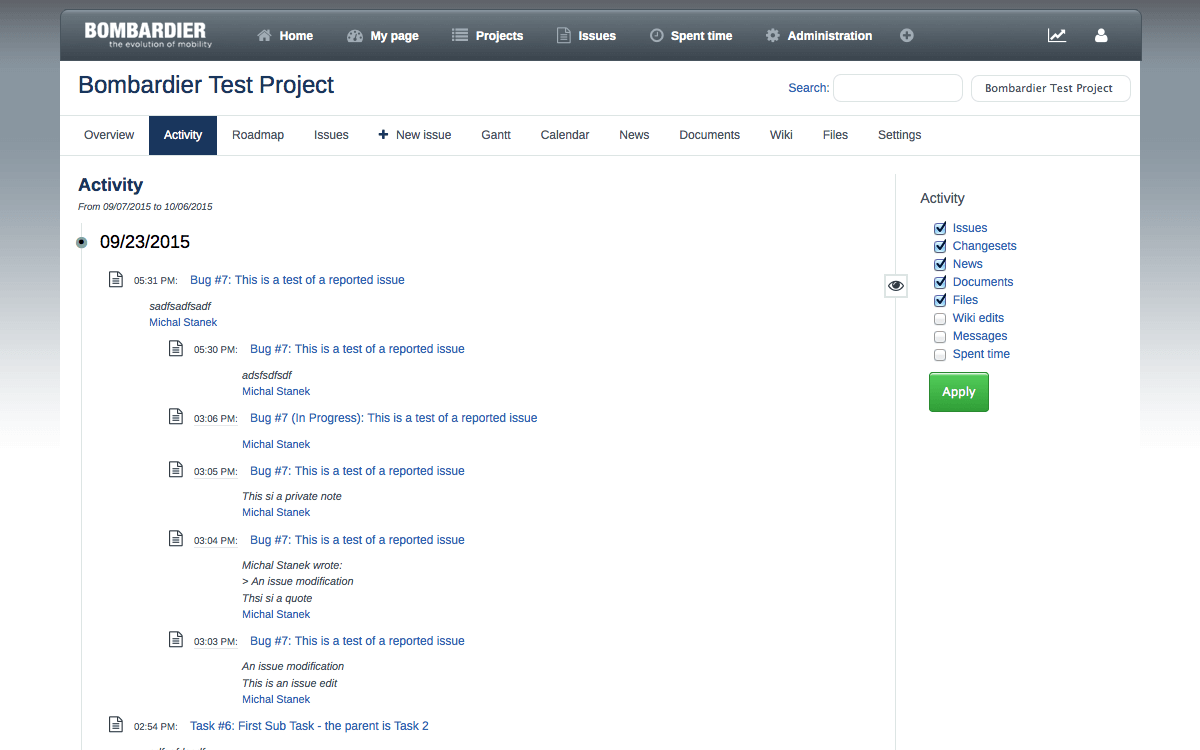
Task: Open the plus circle menu in top bar
Action: pos(907,35)
